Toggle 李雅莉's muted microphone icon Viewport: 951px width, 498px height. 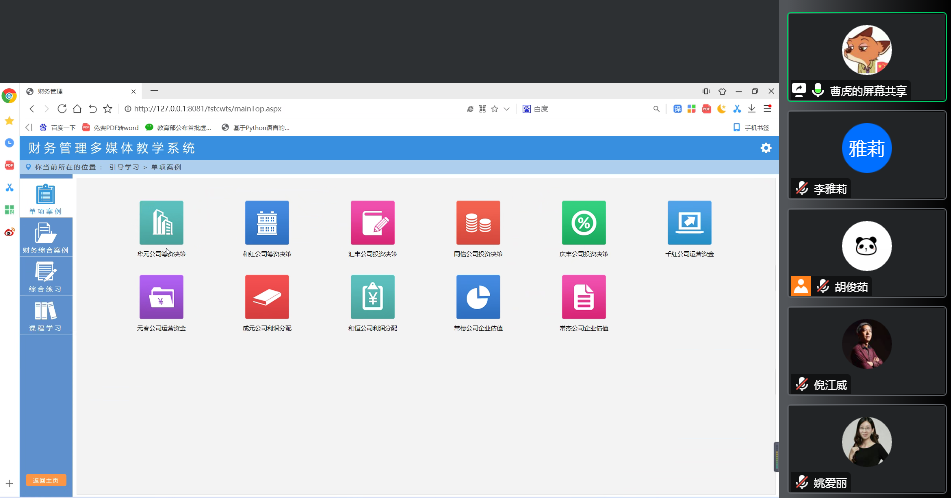coord(802,188)
